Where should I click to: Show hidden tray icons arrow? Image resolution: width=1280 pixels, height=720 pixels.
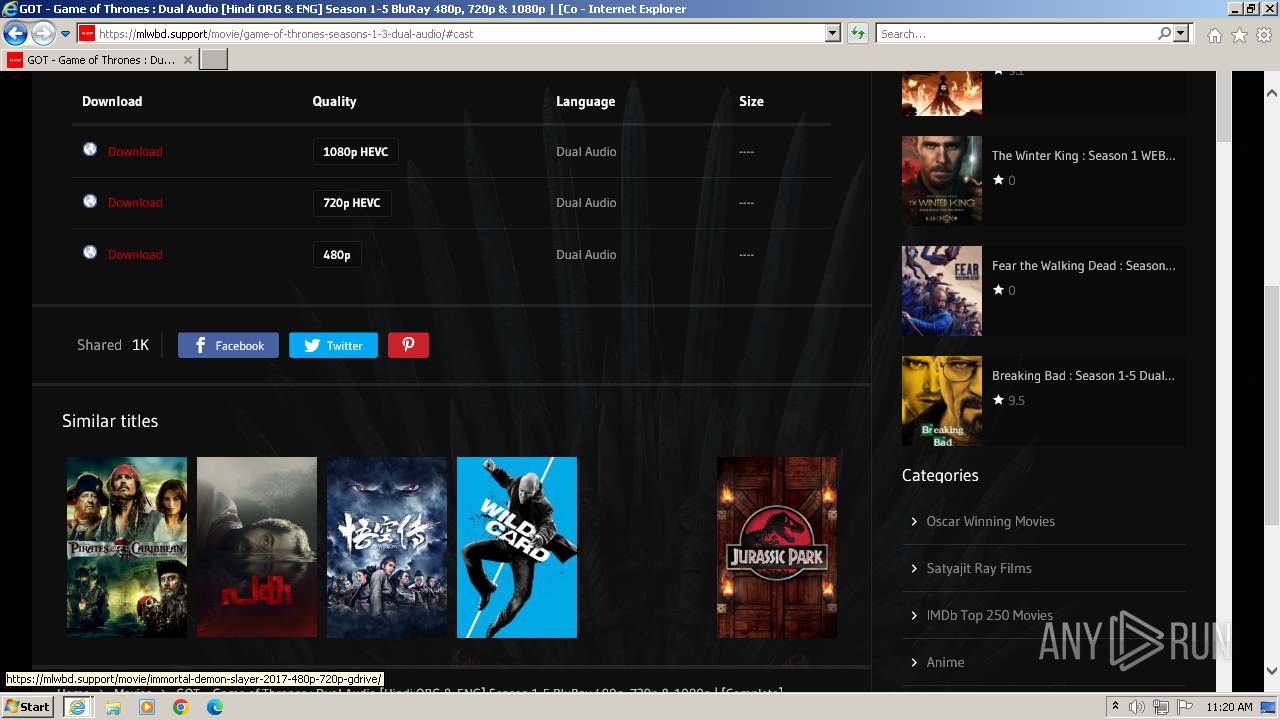[x=1115, y=707]
